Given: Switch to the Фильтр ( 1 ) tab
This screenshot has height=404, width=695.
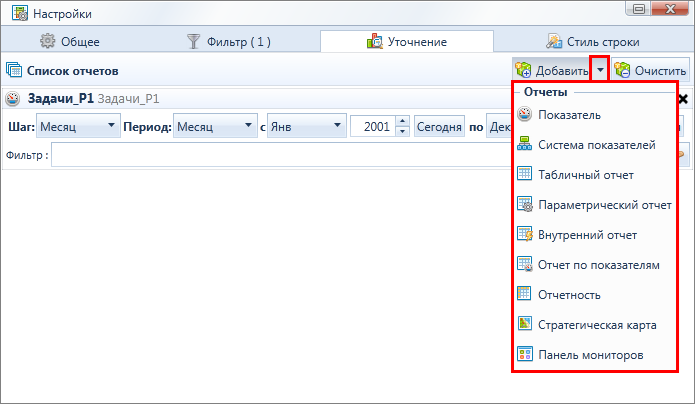Looking at the screenshot, I should [x=229, y=41].
